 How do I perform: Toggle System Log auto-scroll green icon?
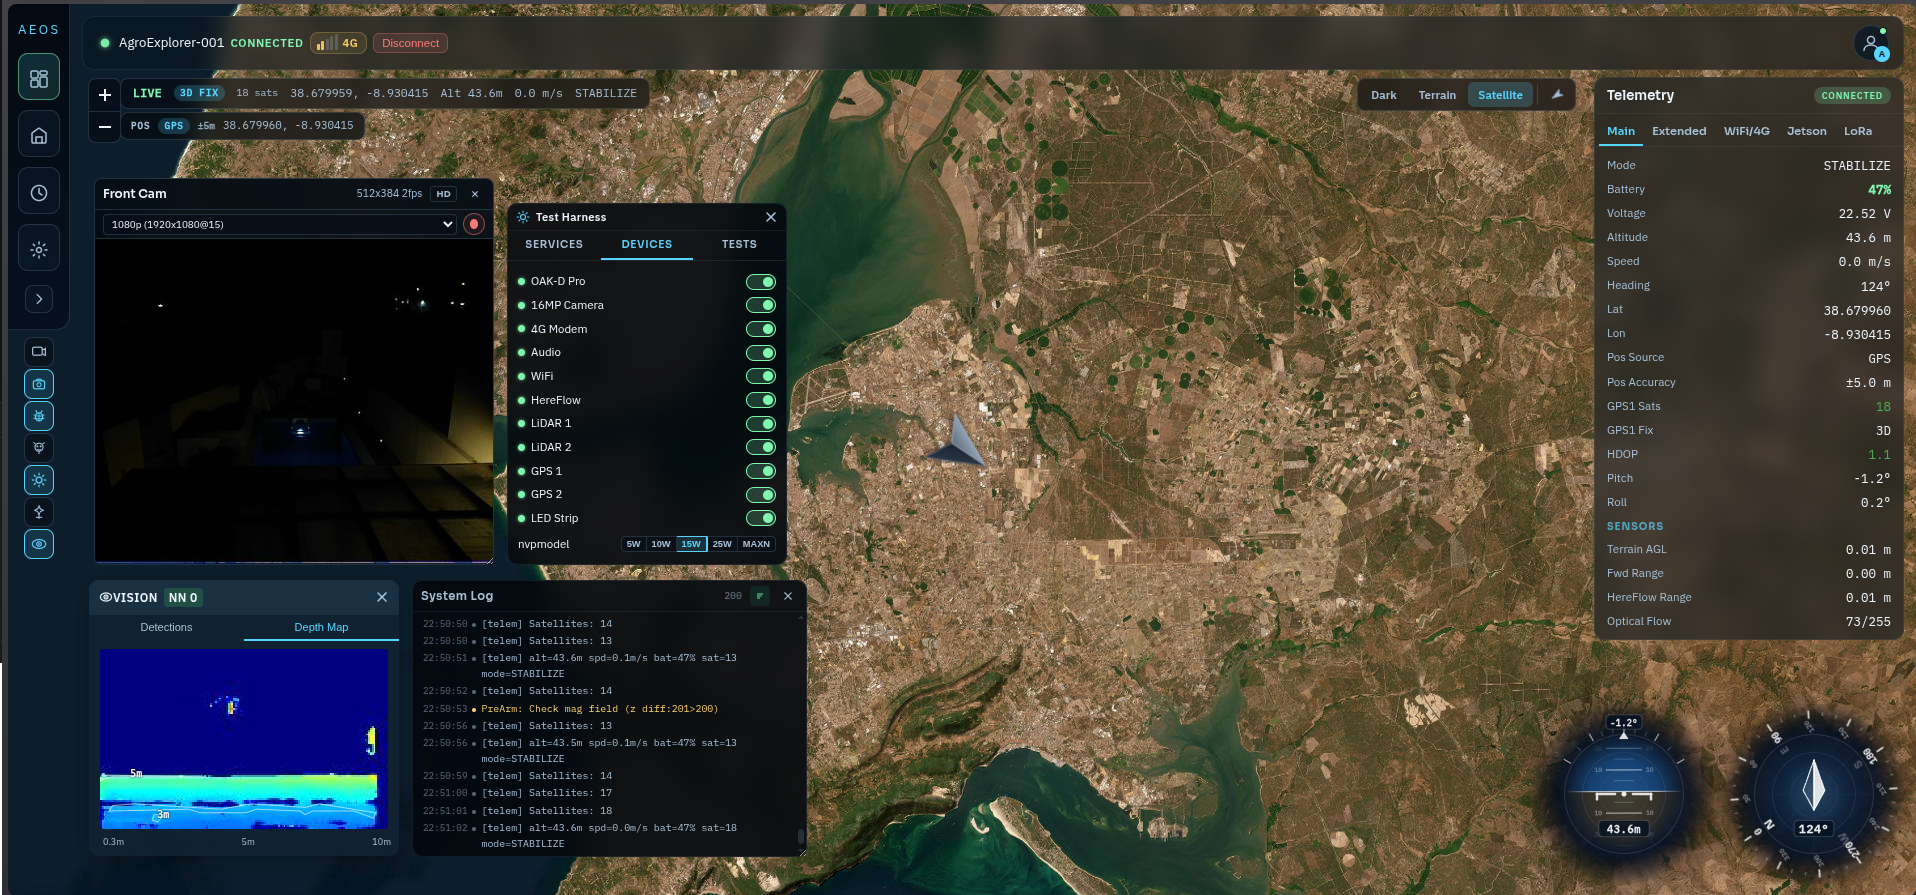760,596
